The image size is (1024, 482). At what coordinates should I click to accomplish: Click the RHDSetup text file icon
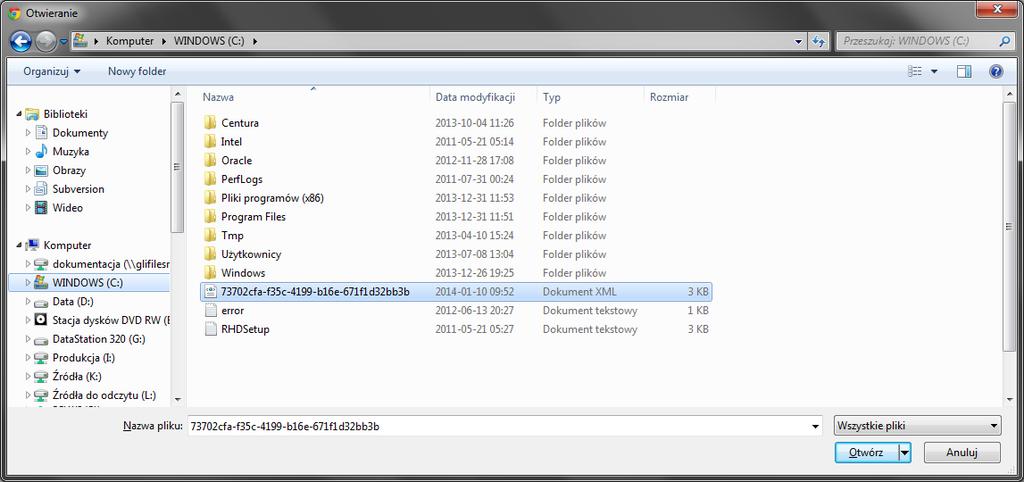210,329
